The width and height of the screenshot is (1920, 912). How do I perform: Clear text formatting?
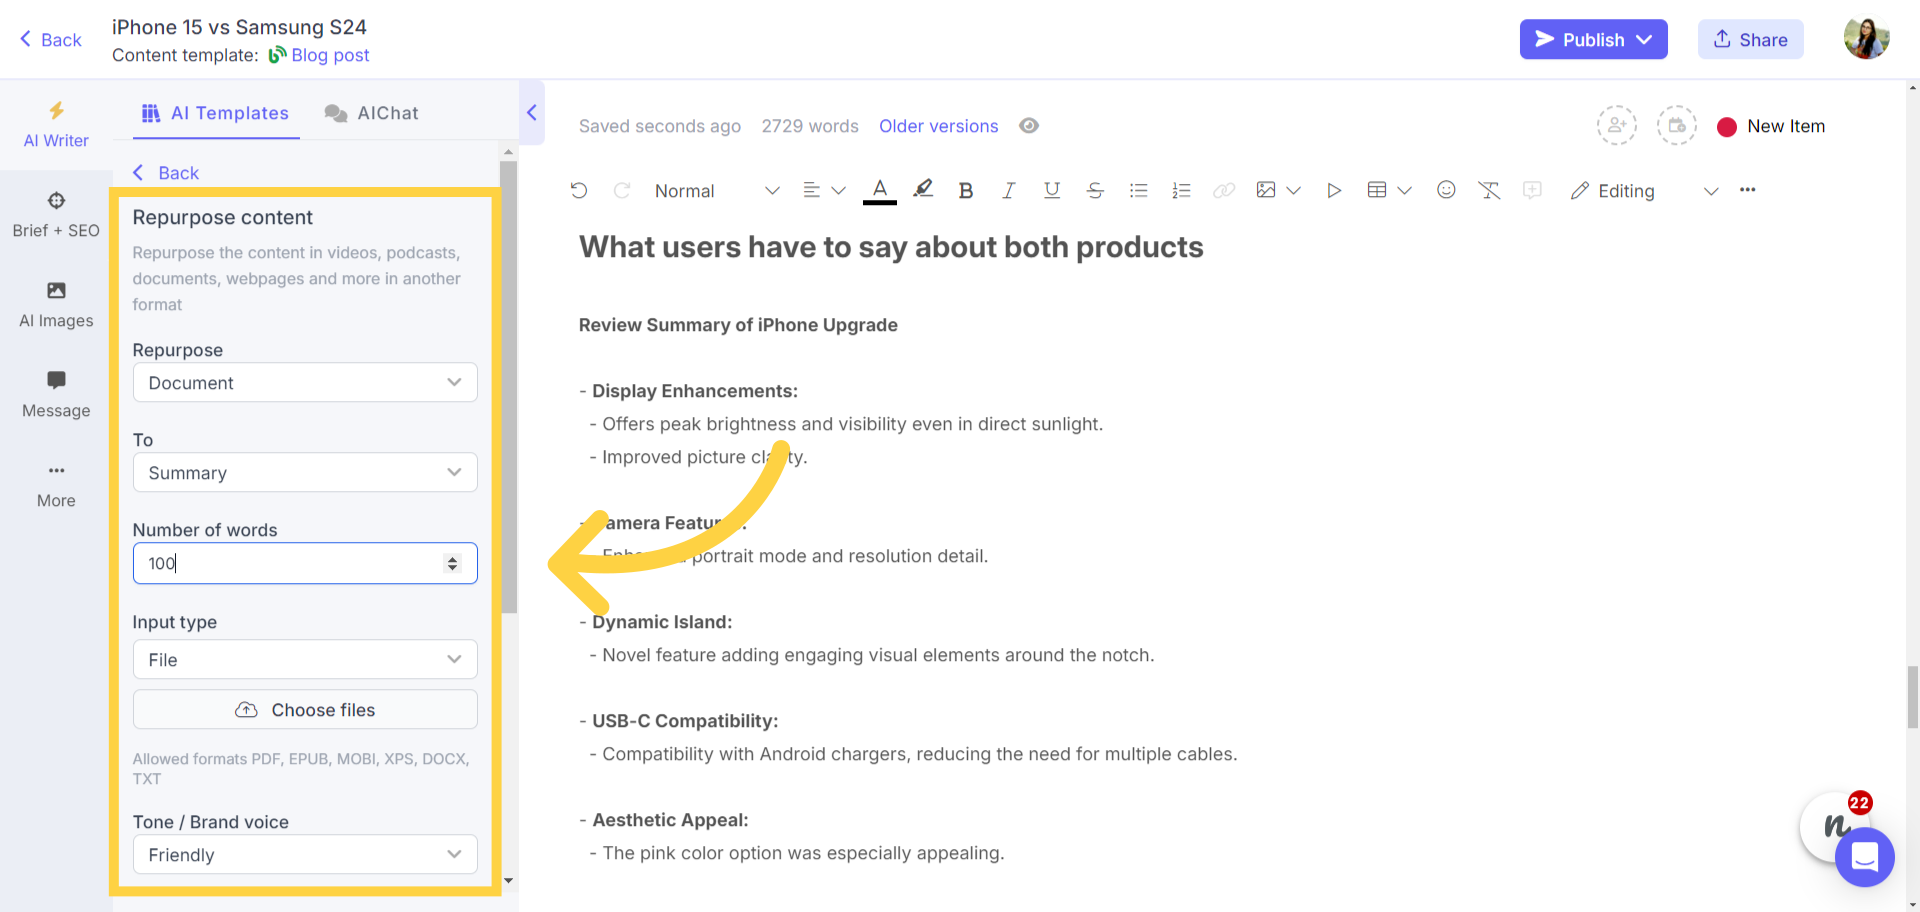1489,190
